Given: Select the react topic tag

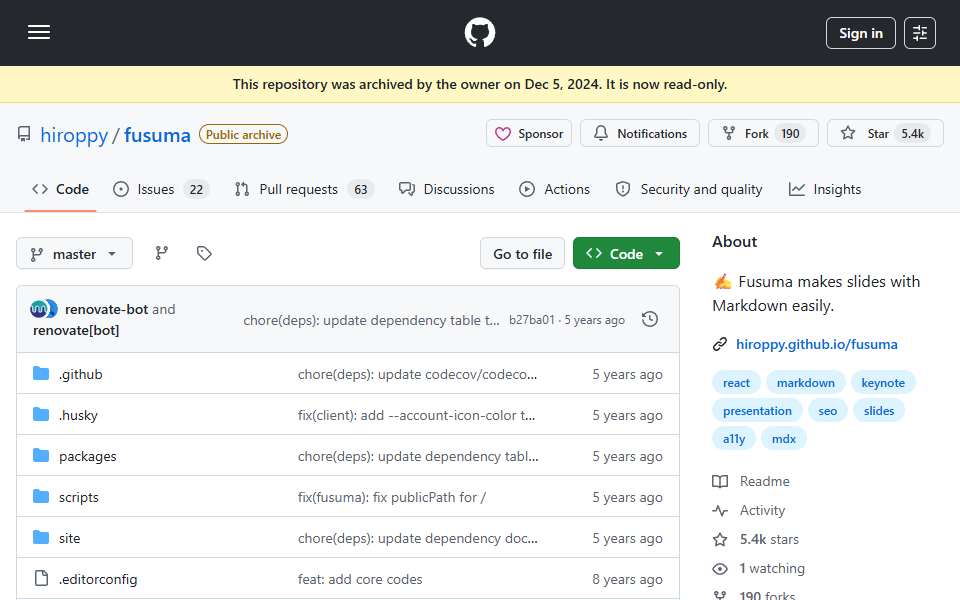Looking at the screenshot, I should click(736, 383).
